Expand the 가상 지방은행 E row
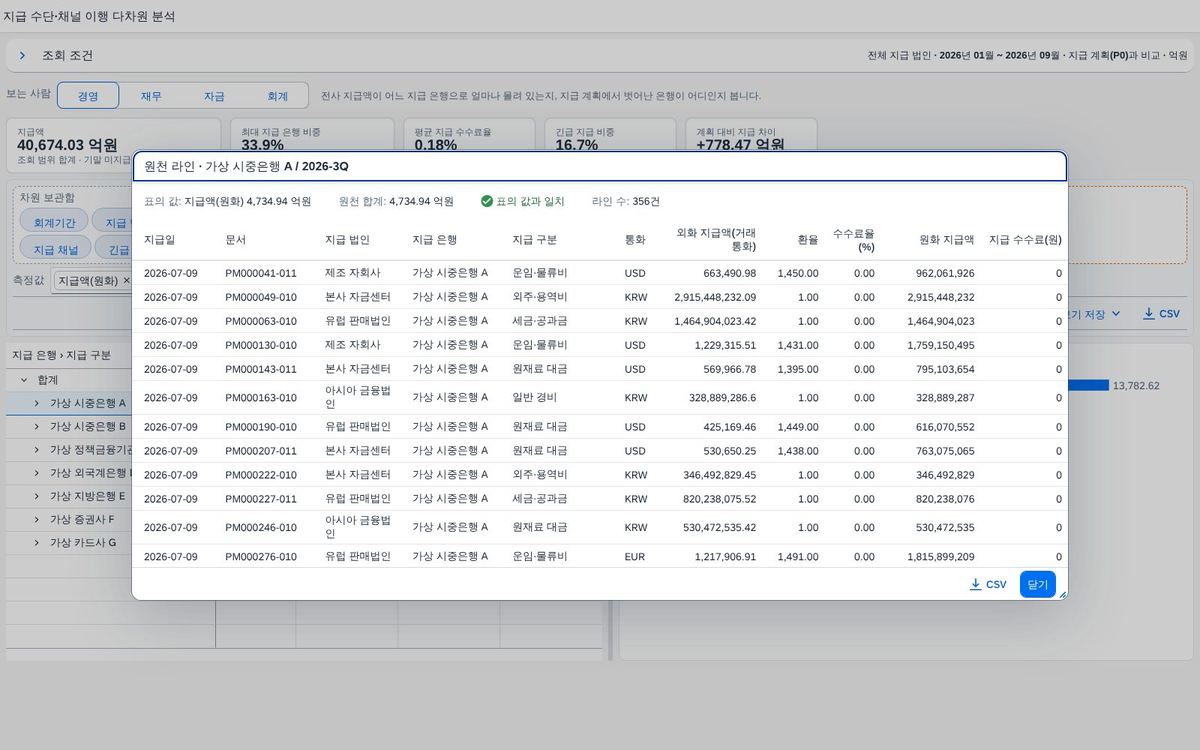Viewport: 1200px width, 750px height. coord(37,496)
